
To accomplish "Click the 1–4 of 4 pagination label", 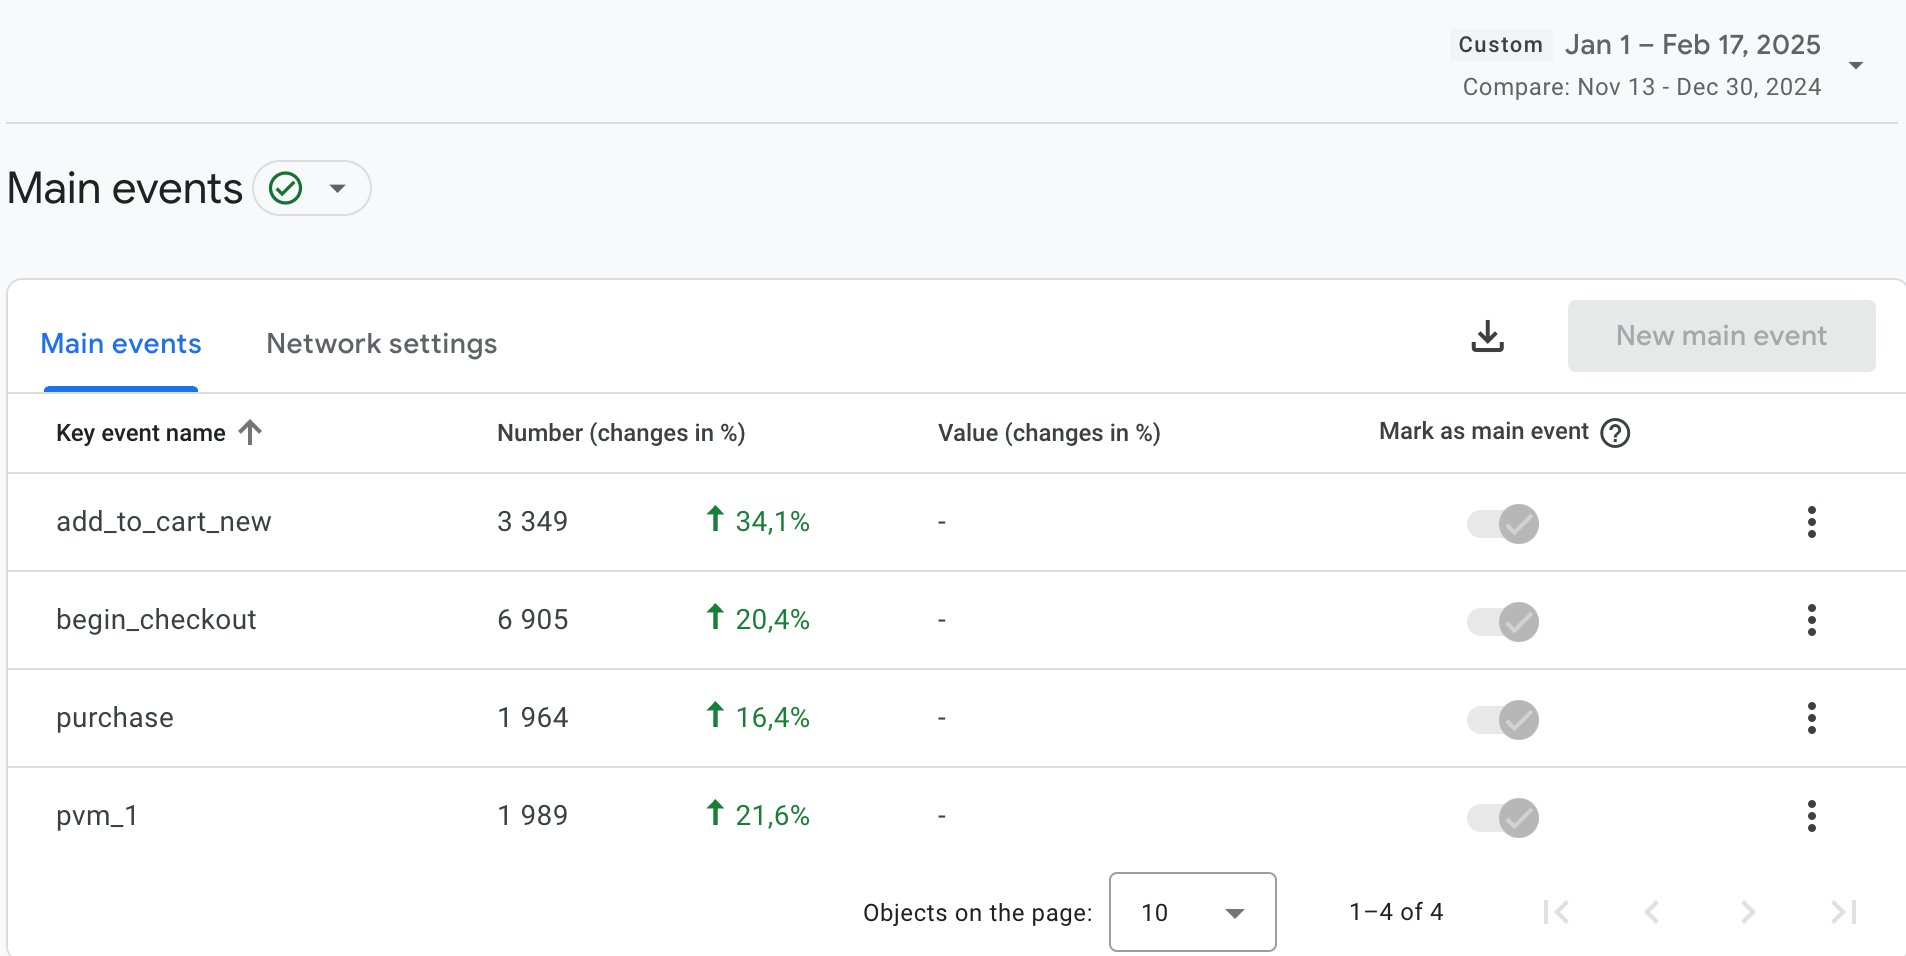I will point(1396,912).
